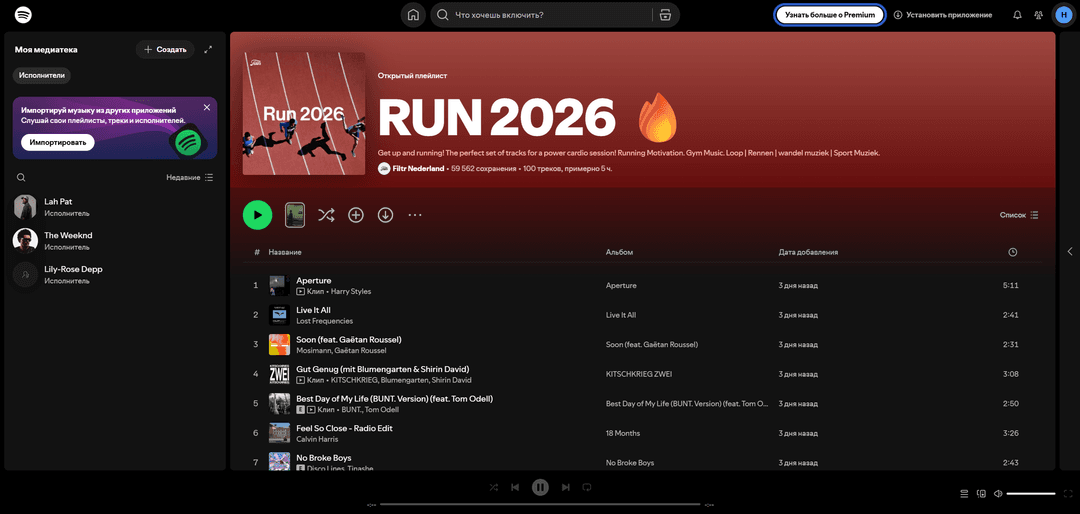Download the playlist arrow icon
The image size is (1080, 514).
coord(385,215)
